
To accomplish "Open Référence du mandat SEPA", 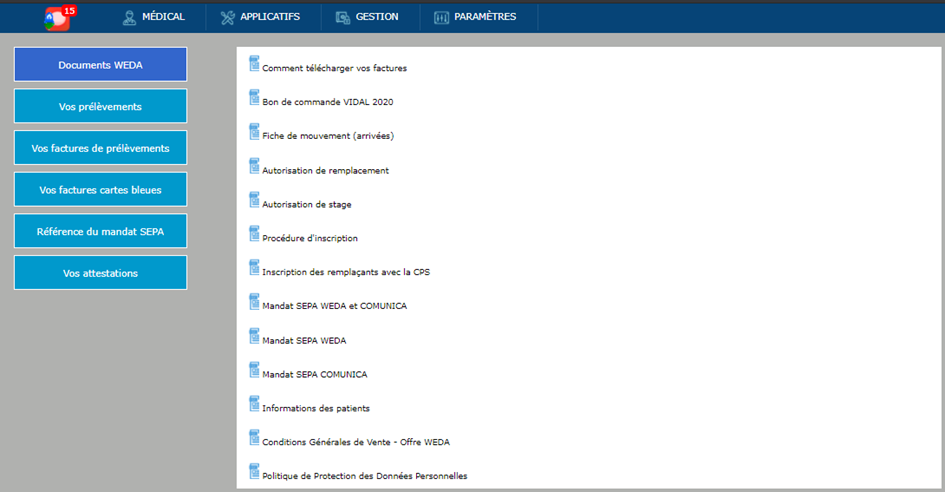I will tap(100, 231).
